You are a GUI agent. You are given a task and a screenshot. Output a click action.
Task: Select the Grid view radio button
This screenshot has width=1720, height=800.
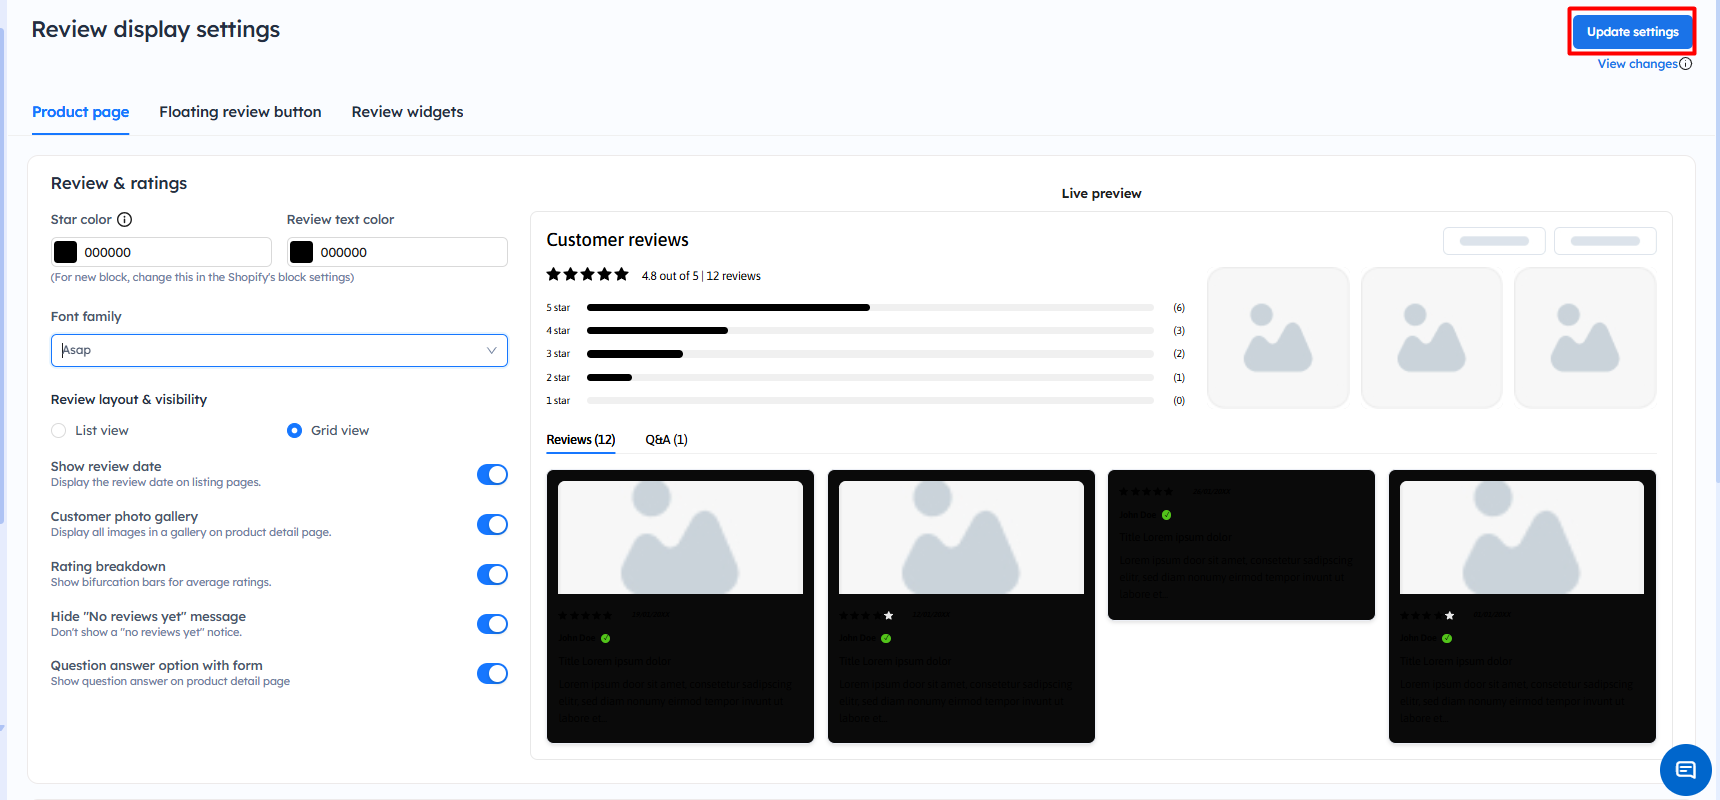(x=295, y=431)
